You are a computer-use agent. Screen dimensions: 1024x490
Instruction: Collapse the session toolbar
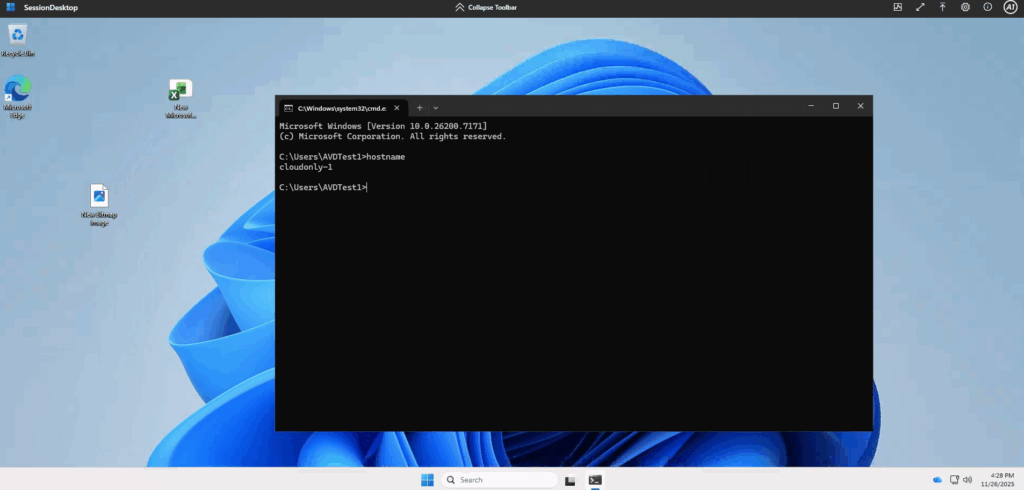pos(486,7)
